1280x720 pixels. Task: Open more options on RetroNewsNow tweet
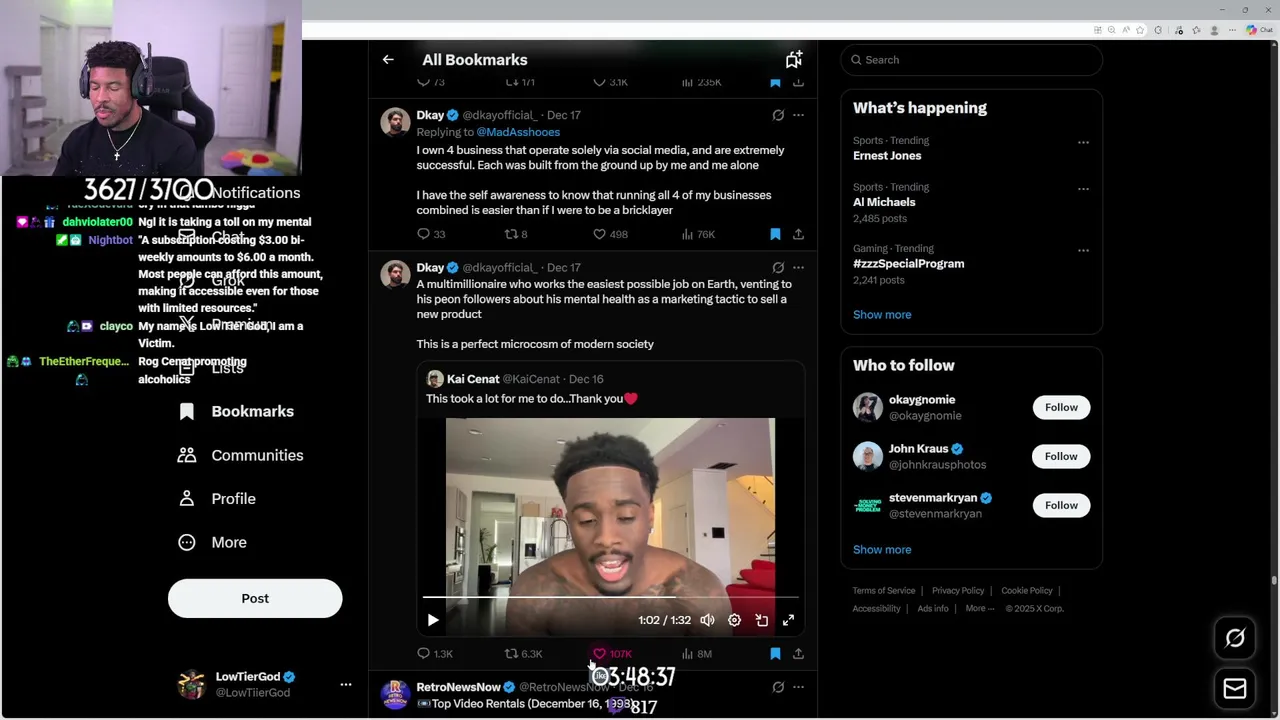coord(798,687)
